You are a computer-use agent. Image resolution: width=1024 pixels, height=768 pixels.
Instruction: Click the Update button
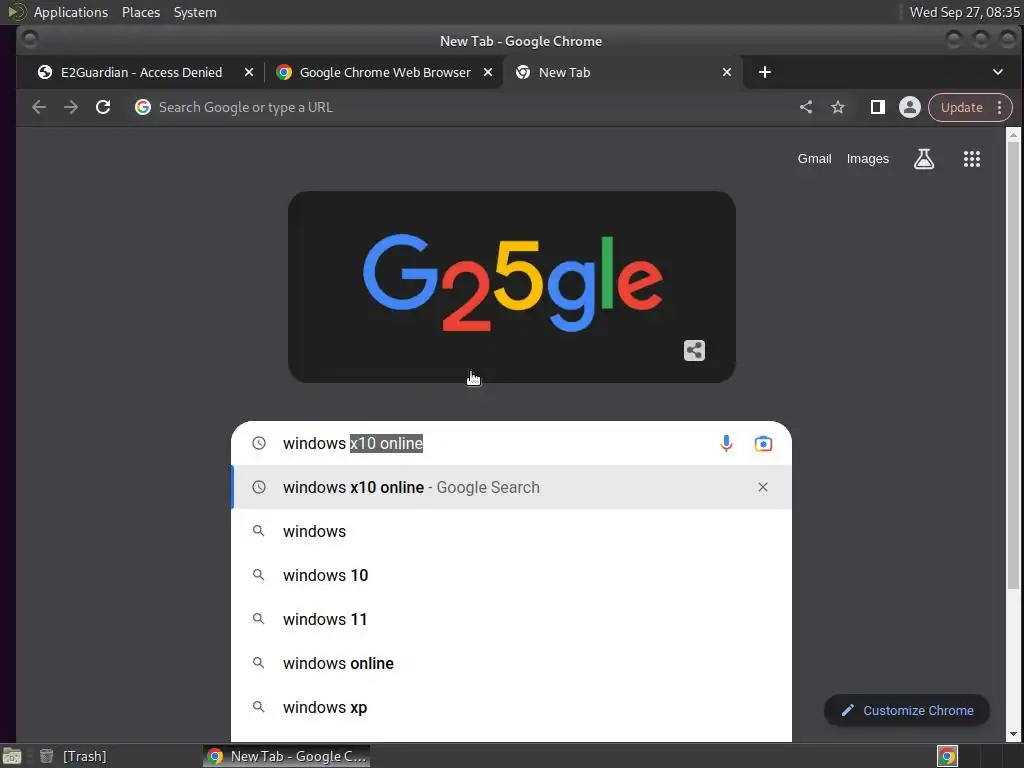[x=961, y=107]
